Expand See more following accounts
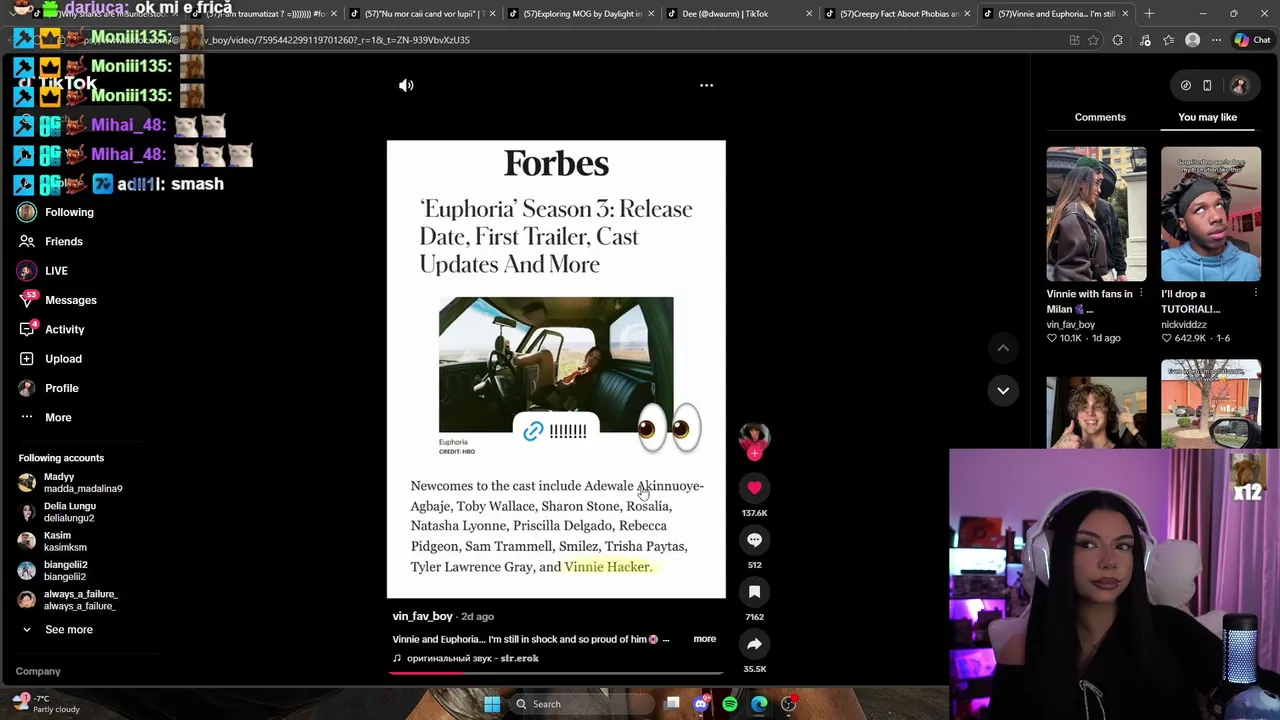This screenshot has height=720, width=1280. tap(56, 630)
